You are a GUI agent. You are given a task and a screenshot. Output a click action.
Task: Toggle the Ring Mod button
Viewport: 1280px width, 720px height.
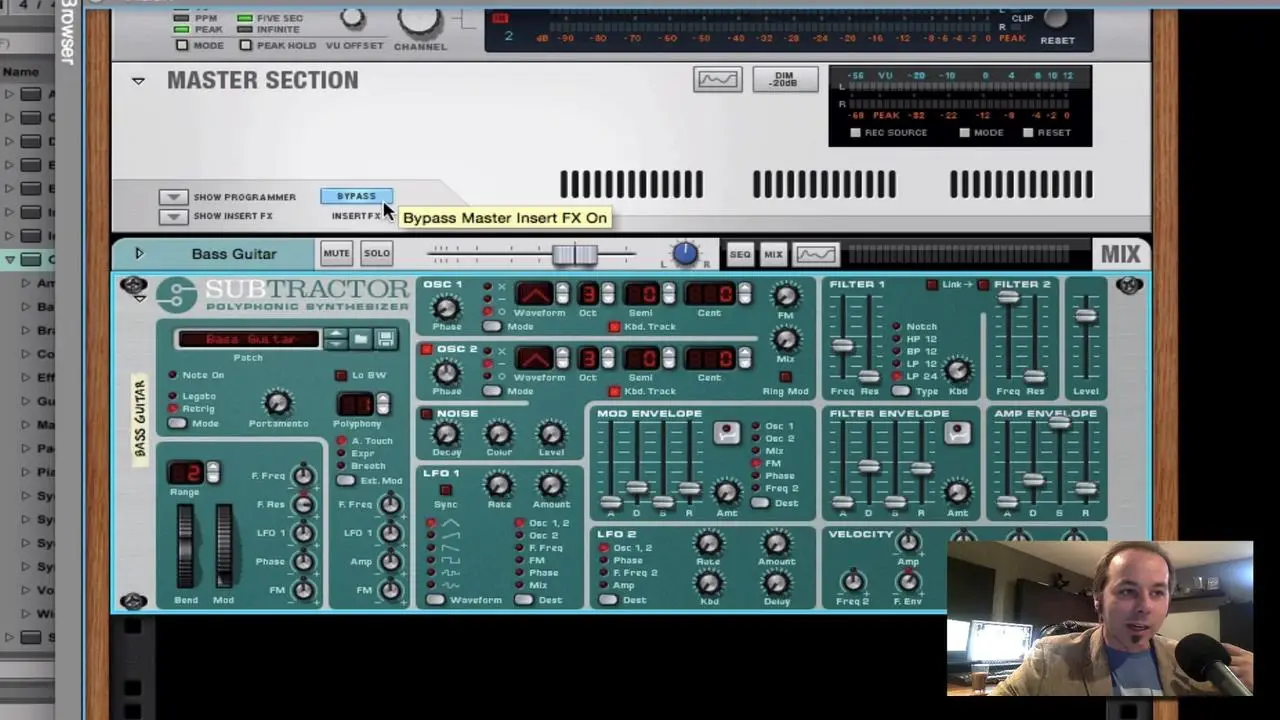click(x=785, y=377)
